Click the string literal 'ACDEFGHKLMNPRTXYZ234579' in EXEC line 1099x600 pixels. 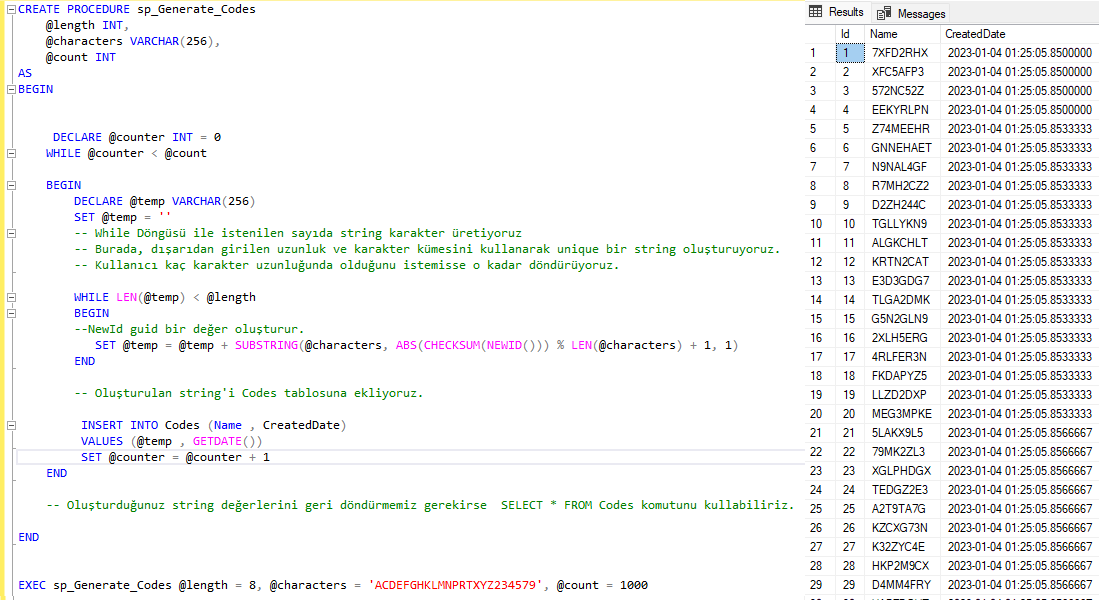(x=455, y=585)
